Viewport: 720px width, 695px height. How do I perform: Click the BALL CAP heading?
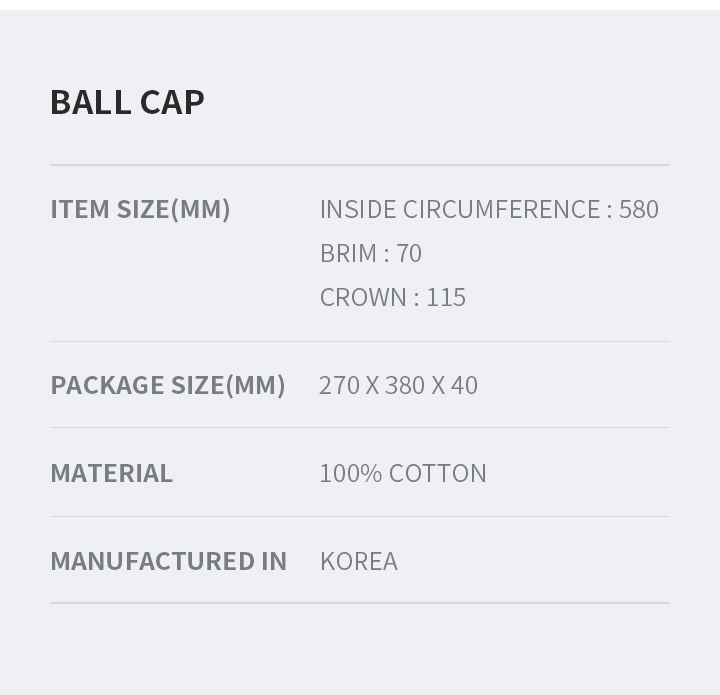[x=127, y=102]
